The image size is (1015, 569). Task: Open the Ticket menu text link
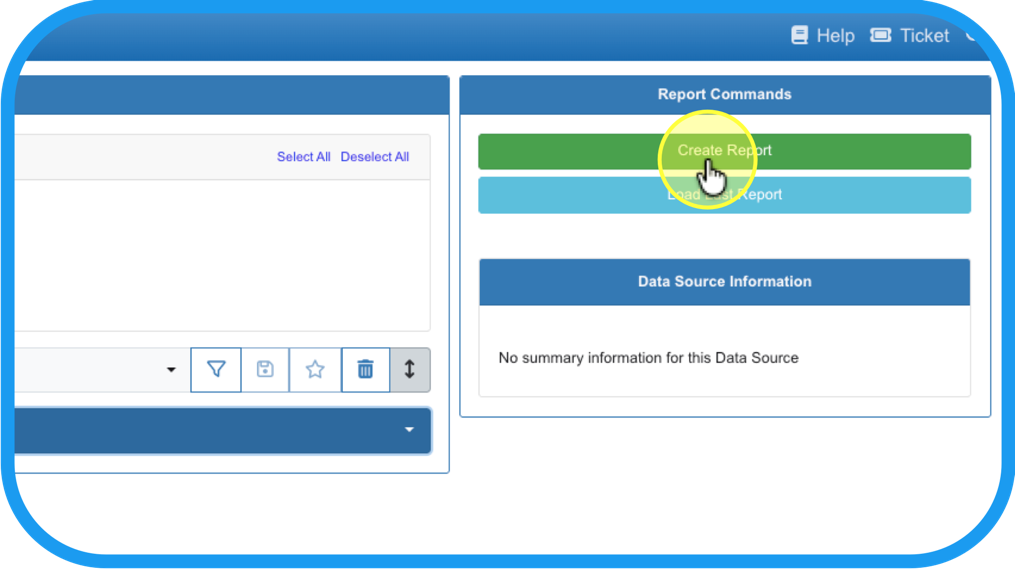coord(924,35)
